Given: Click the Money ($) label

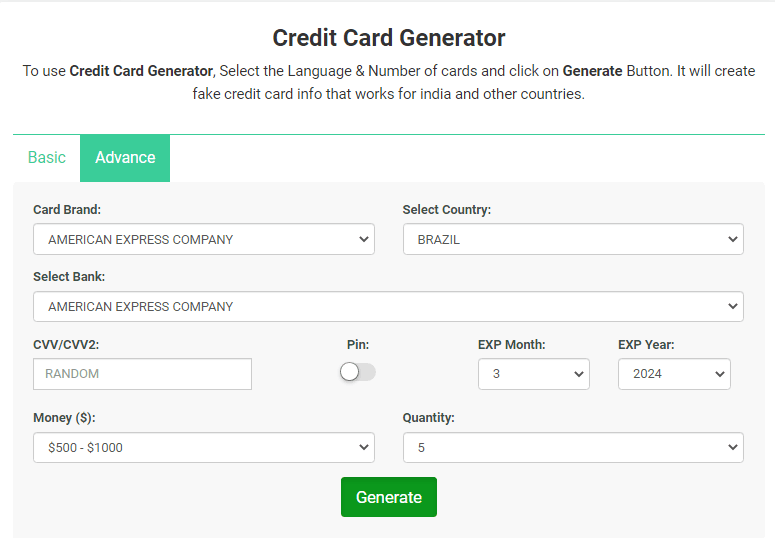Looking at the screenshot, I should pyautogui.click(x=64, y=418).
